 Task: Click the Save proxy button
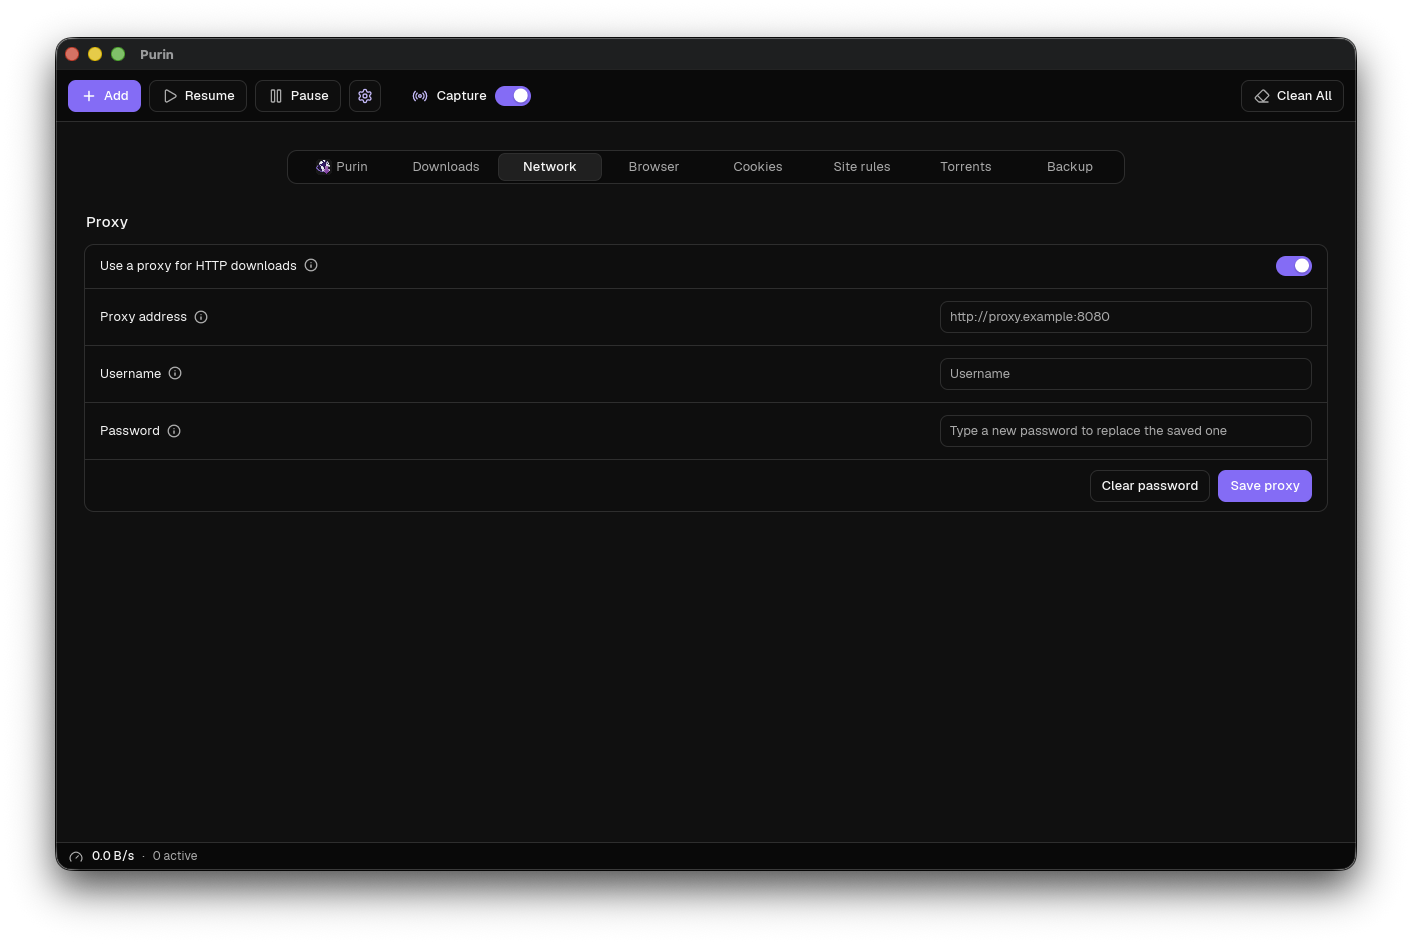[x=1265, y=486]
